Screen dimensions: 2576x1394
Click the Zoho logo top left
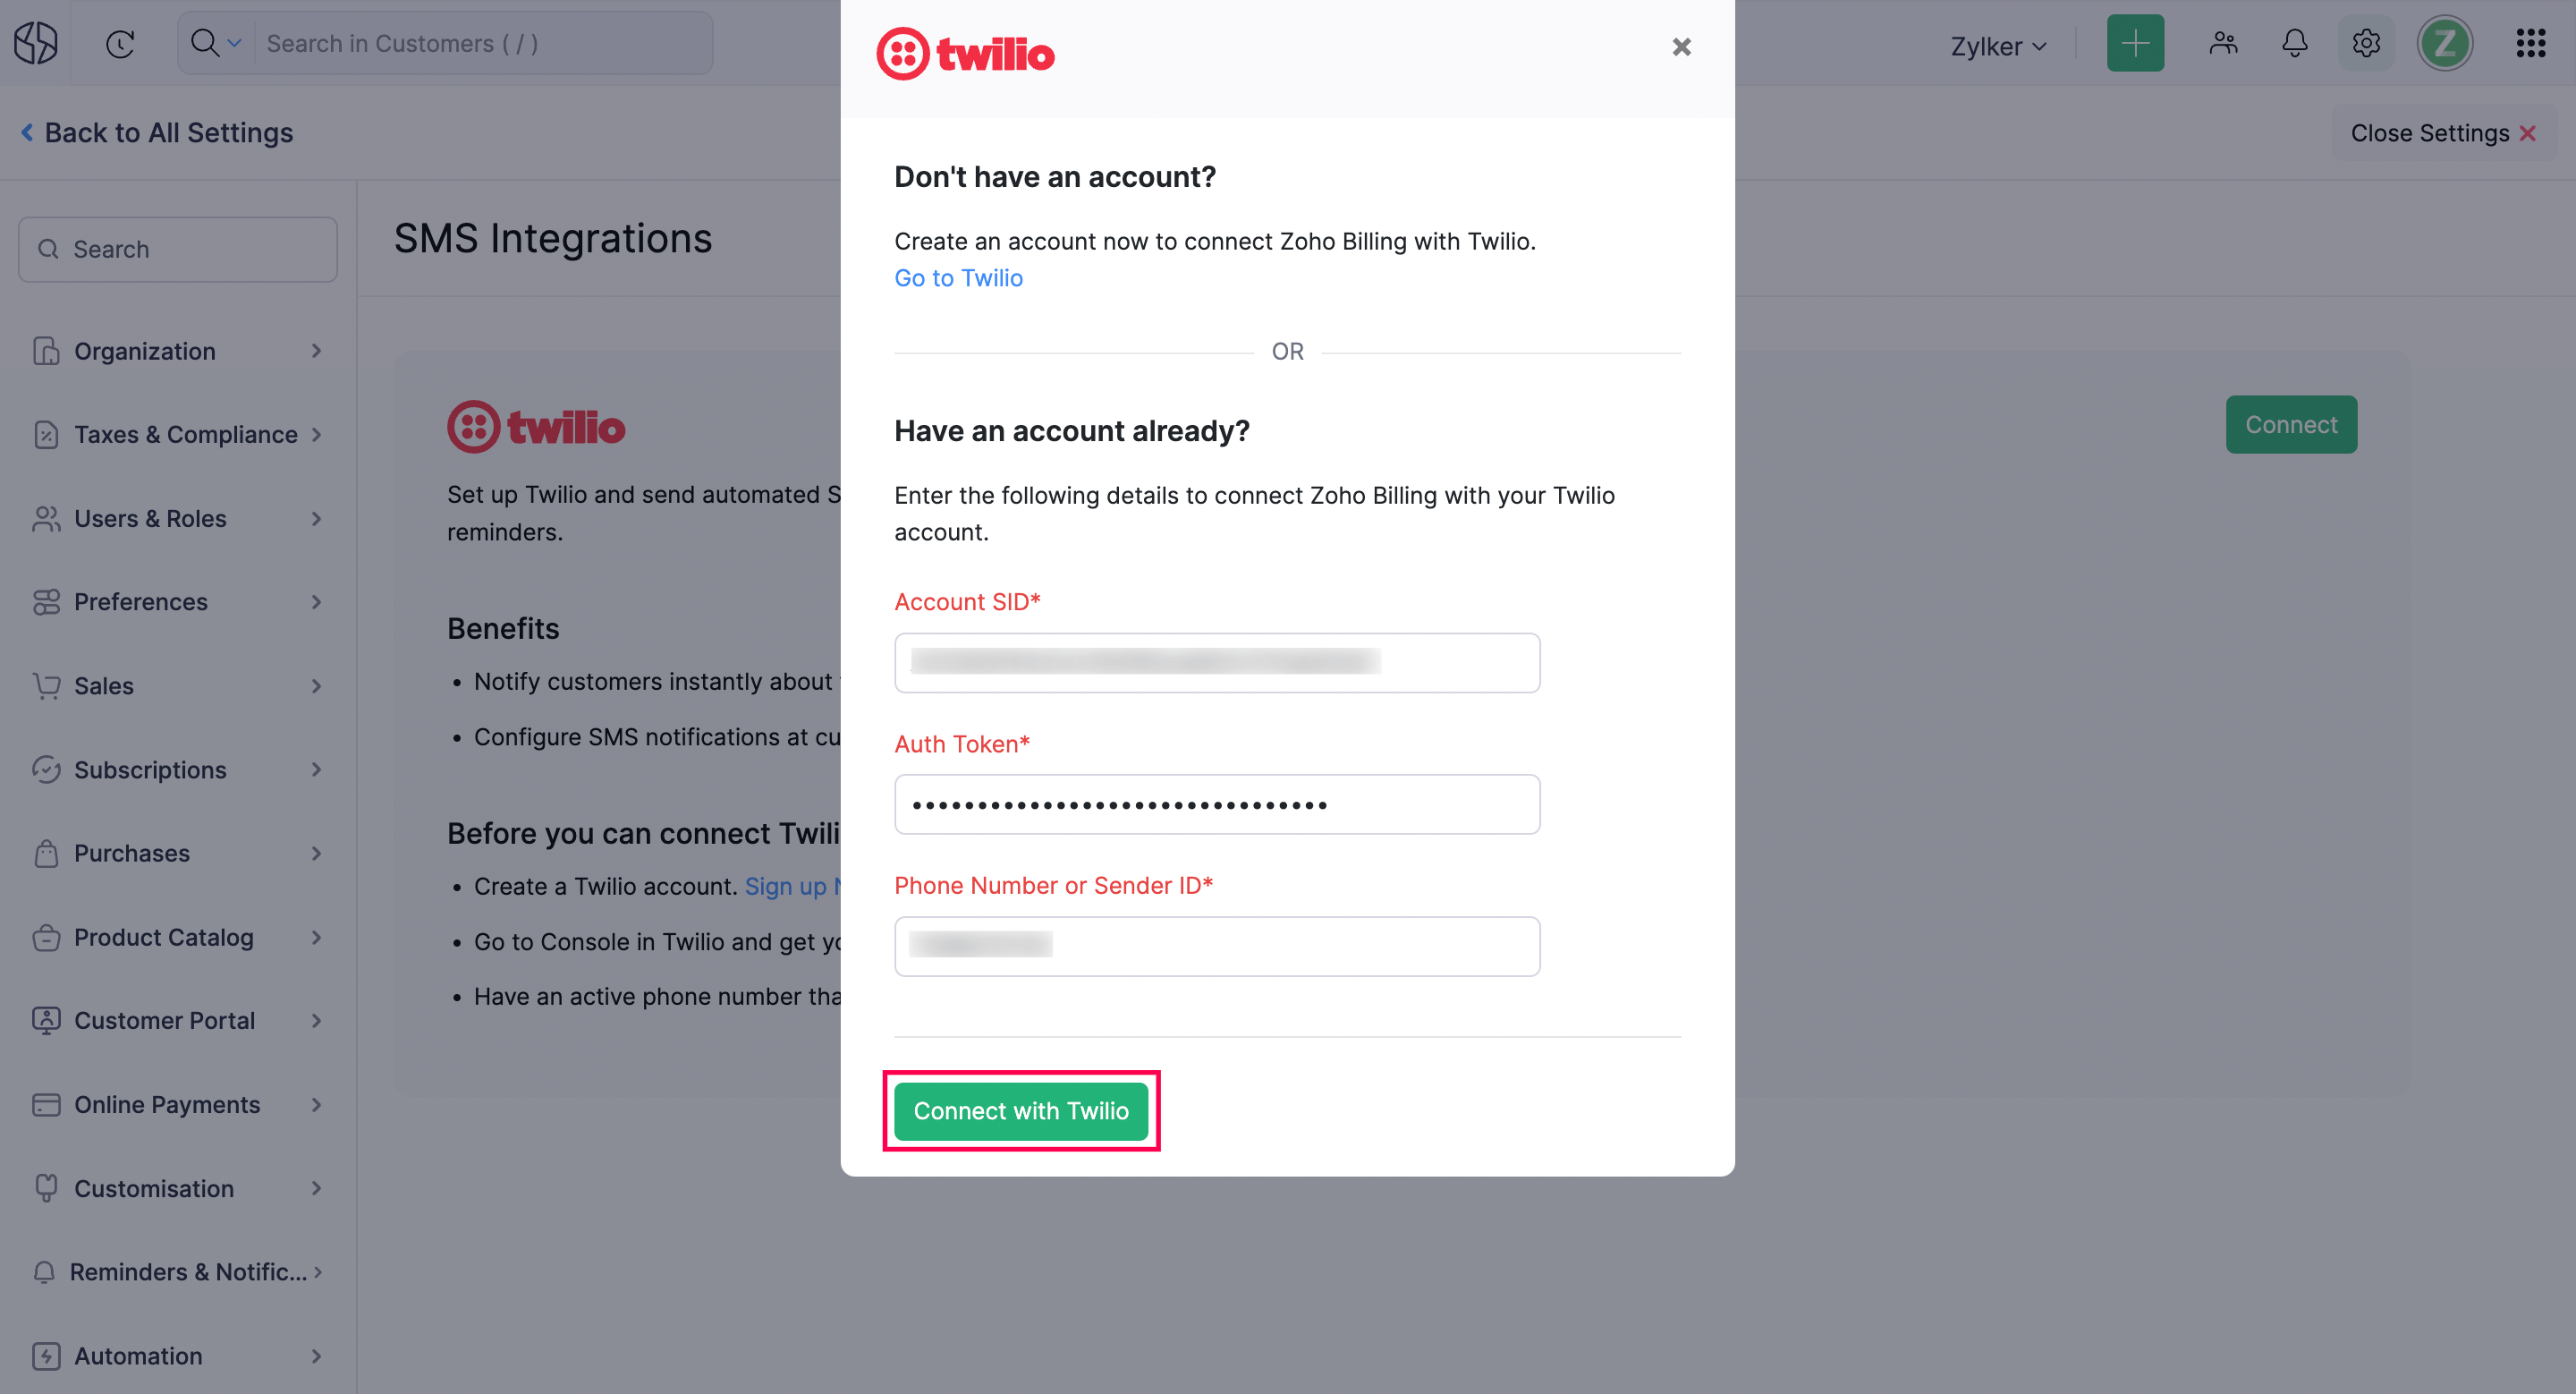coord(35,42)
